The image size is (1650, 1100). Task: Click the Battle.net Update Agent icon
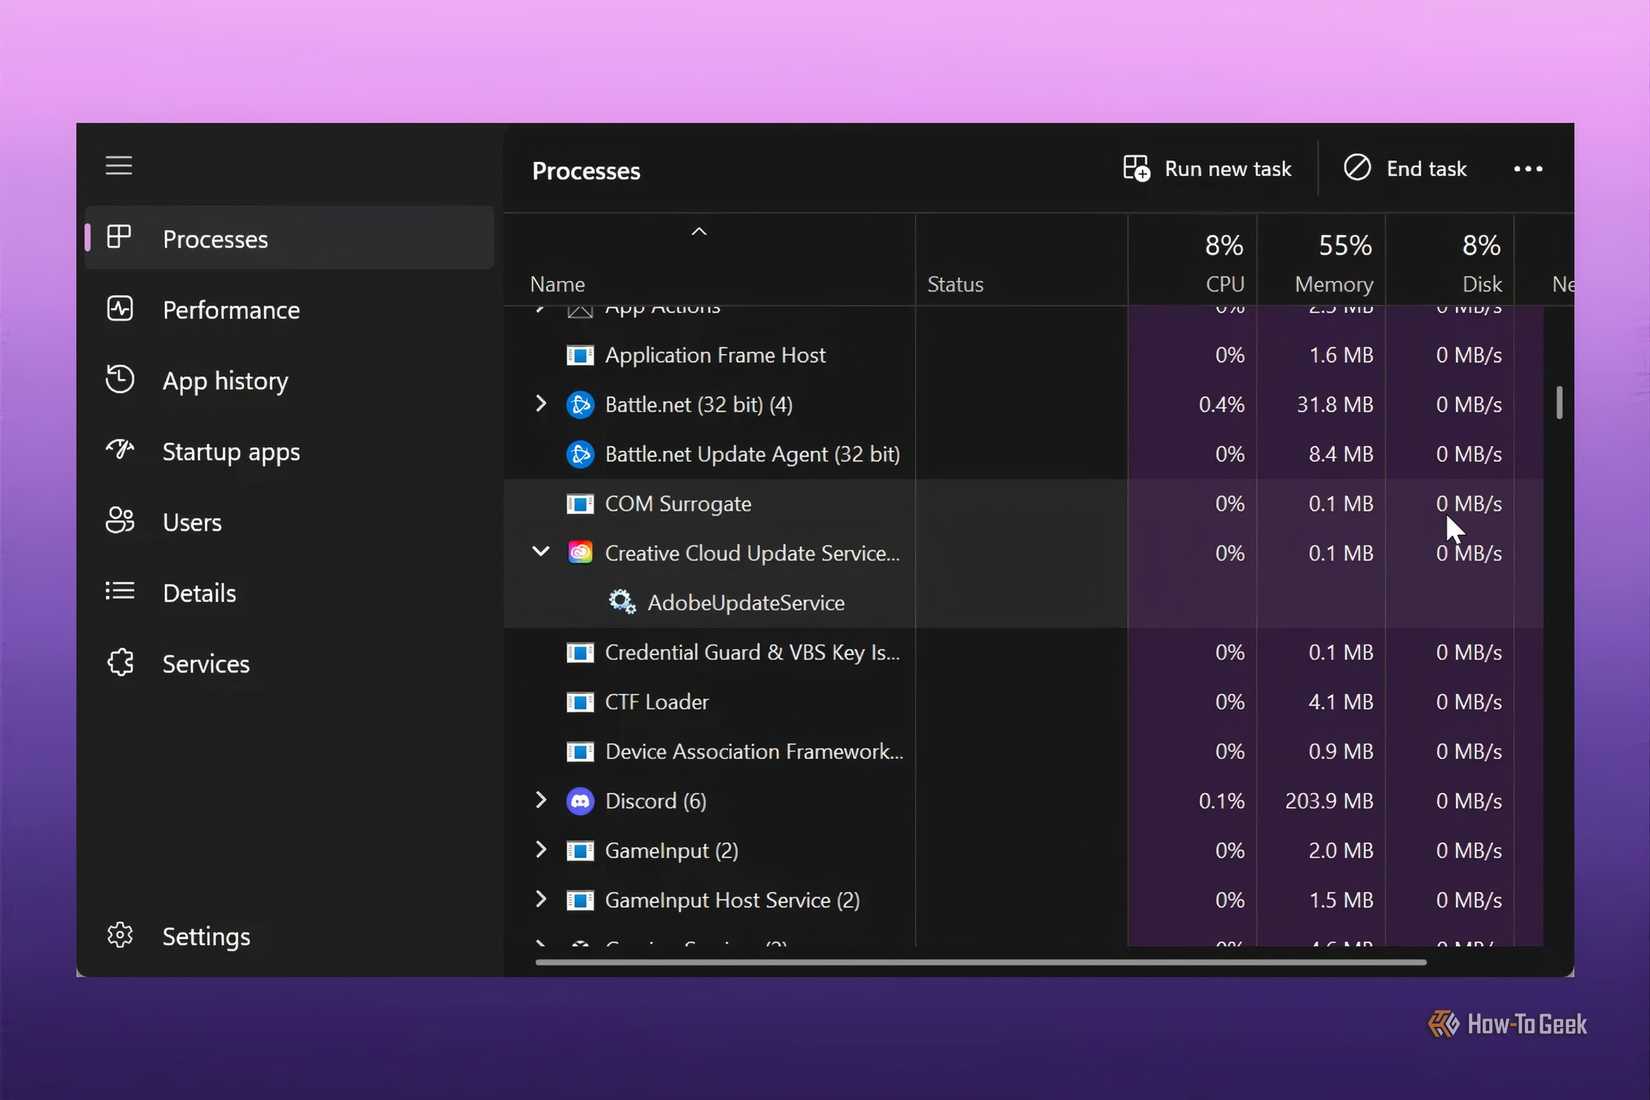[x=580, y=454]
